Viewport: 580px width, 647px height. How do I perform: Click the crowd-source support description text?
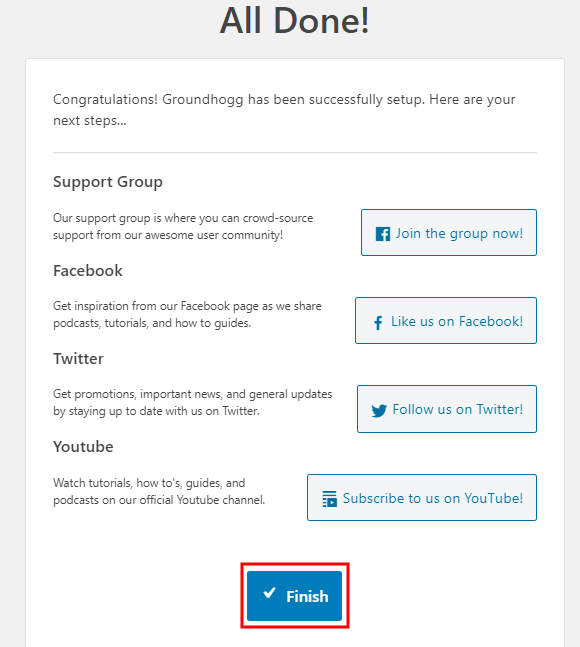183,227
